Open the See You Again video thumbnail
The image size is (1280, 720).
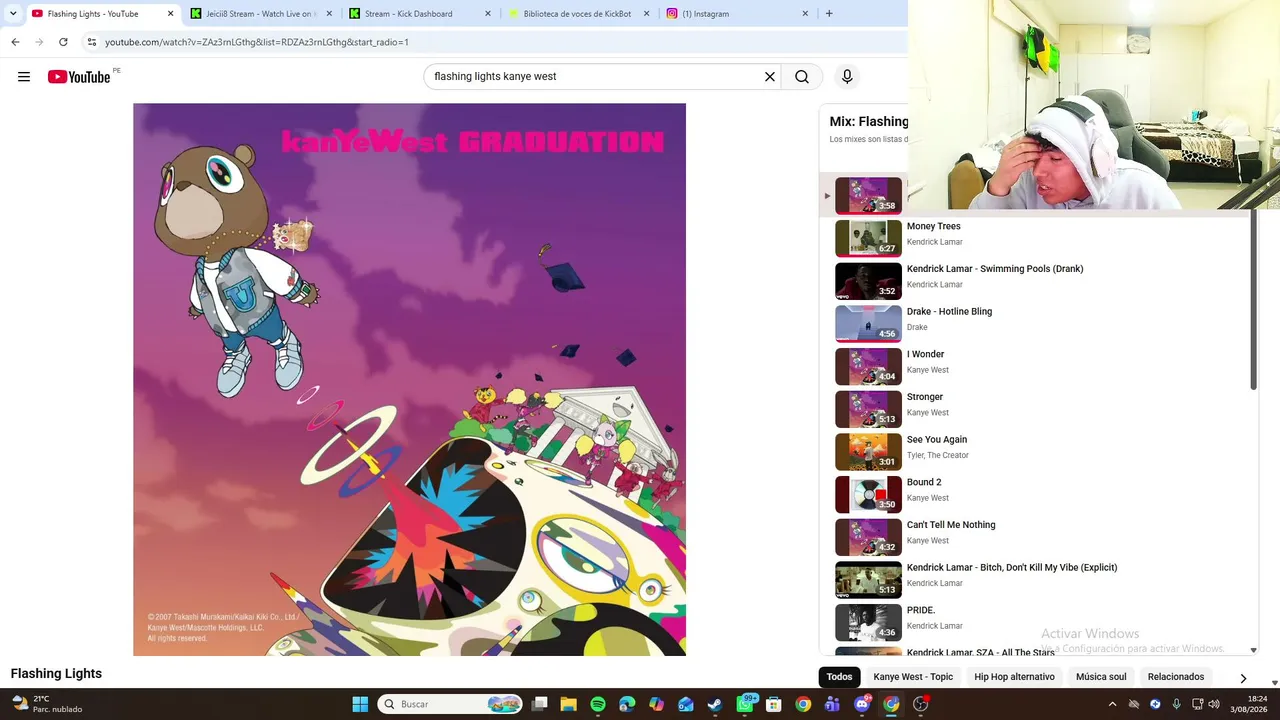(868, 452)
